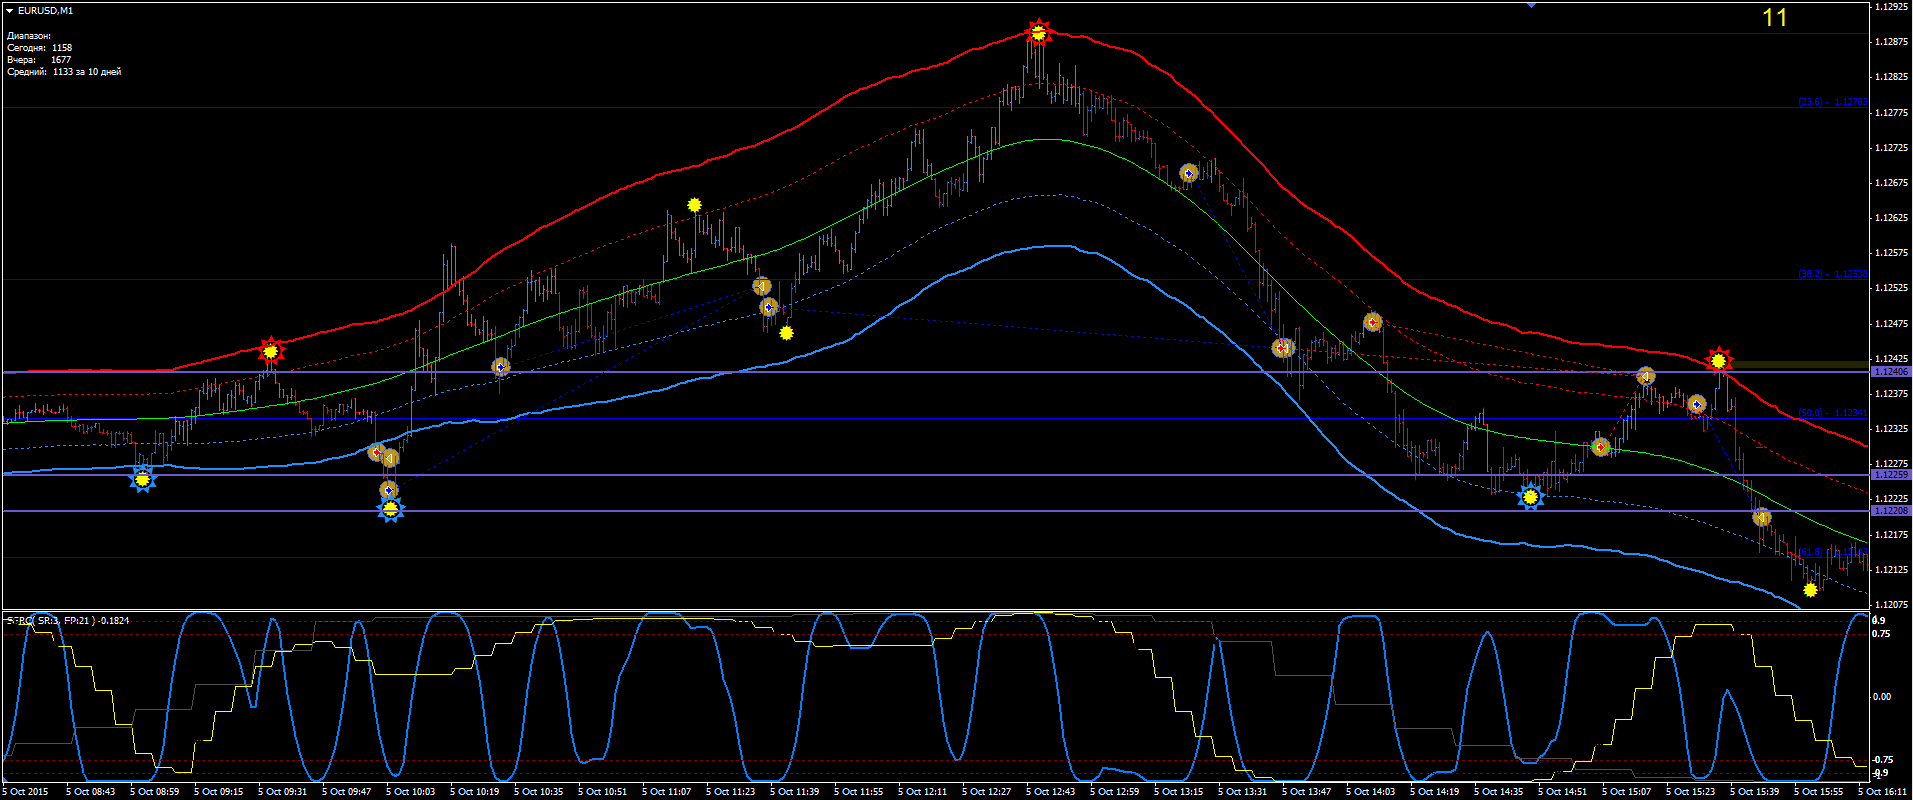Click the Вчера: 1677 range line
The image size is (1913, 800).
[x=39, y=60]
